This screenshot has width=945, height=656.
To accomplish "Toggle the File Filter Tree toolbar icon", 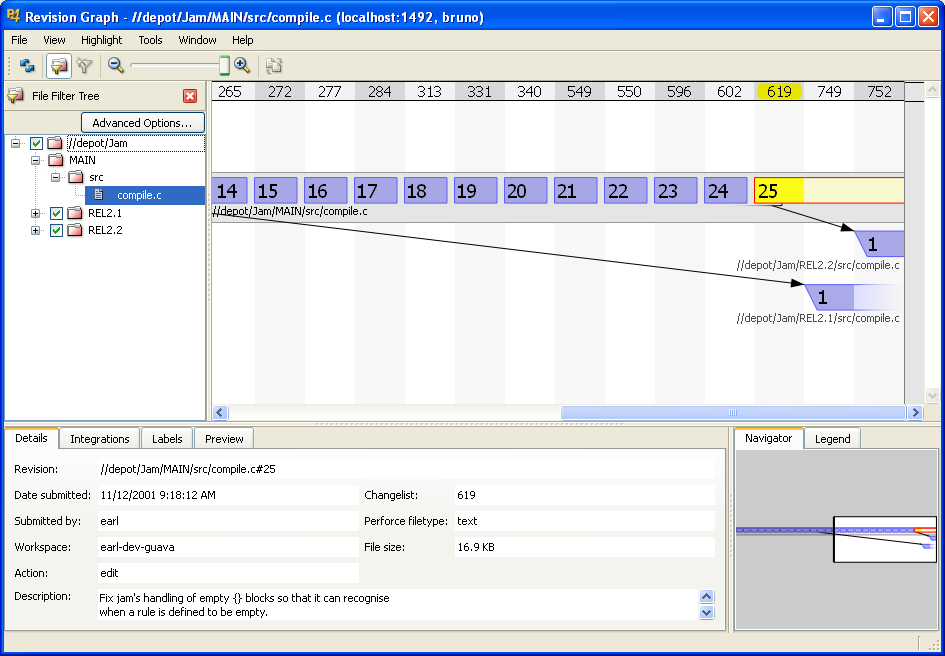I will point(58,66).
